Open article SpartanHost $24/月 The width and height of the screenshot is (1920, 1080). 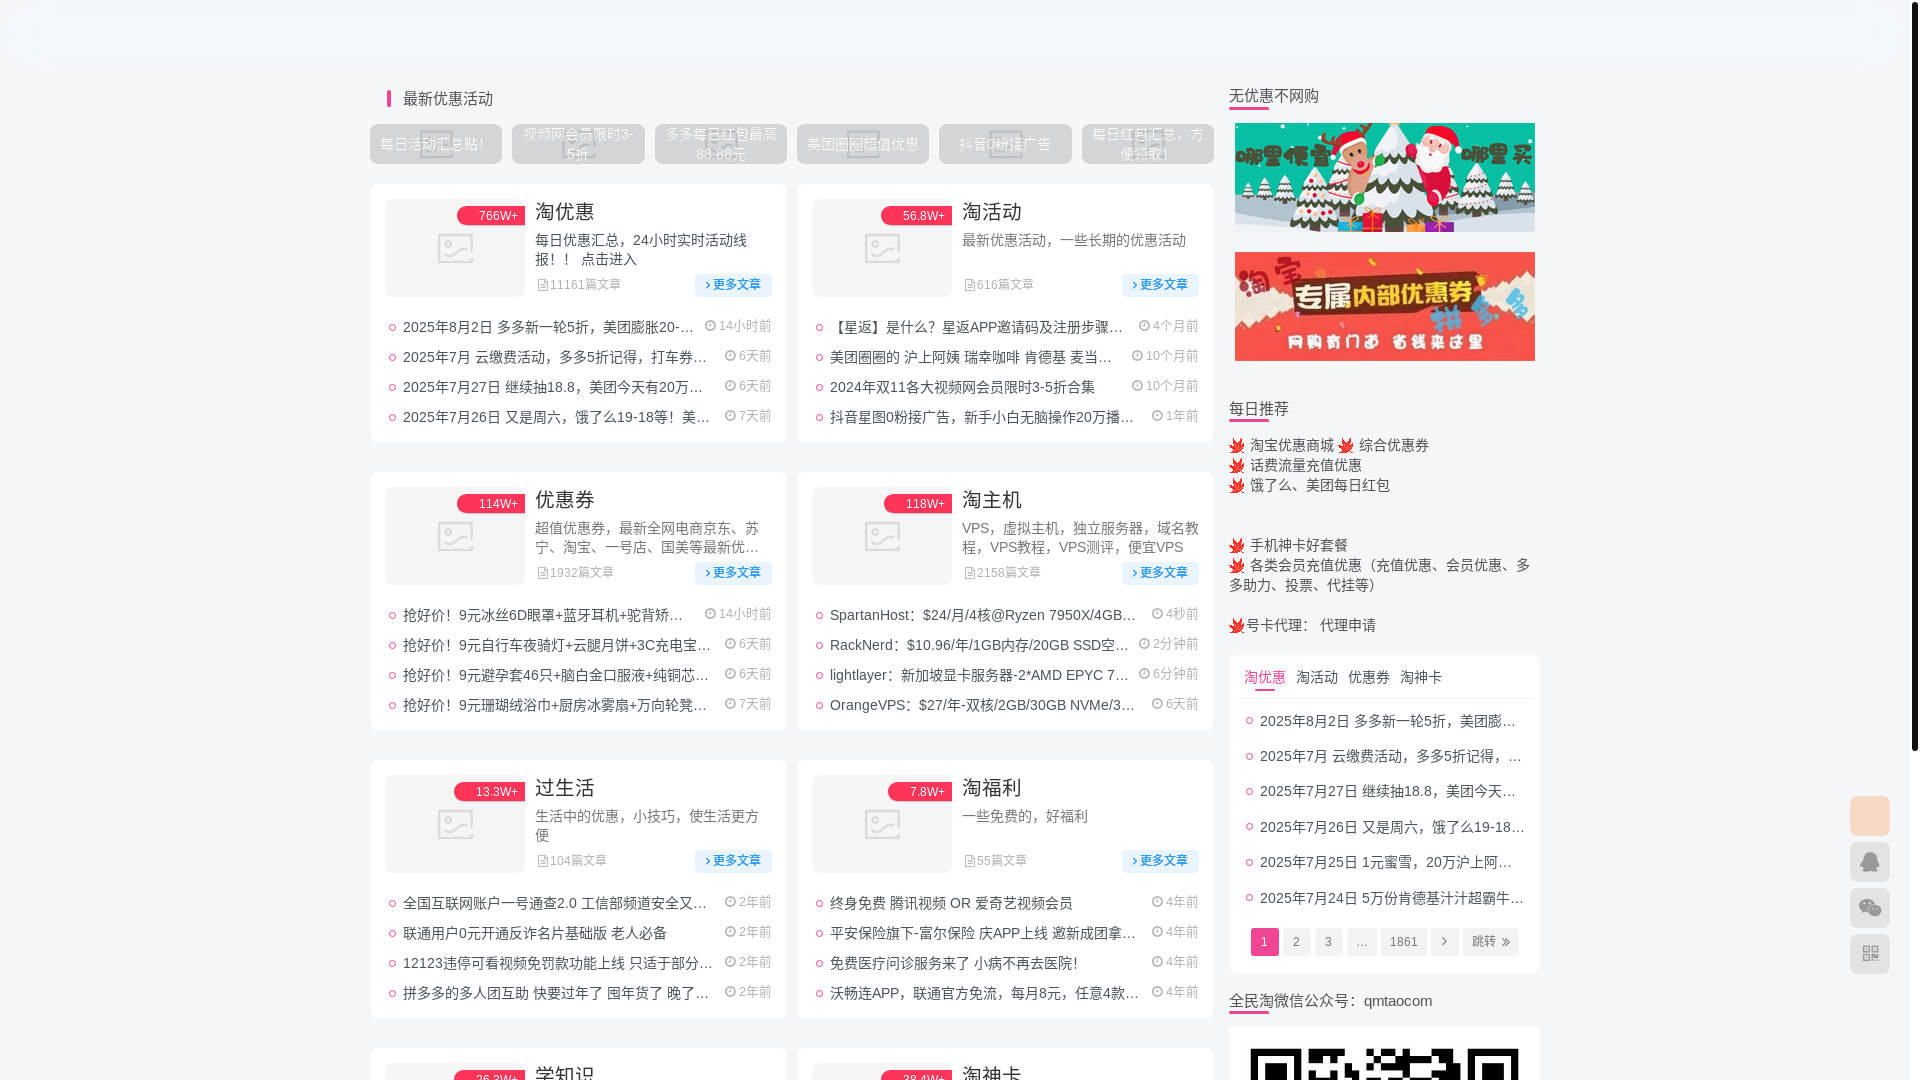coord(982,615)
